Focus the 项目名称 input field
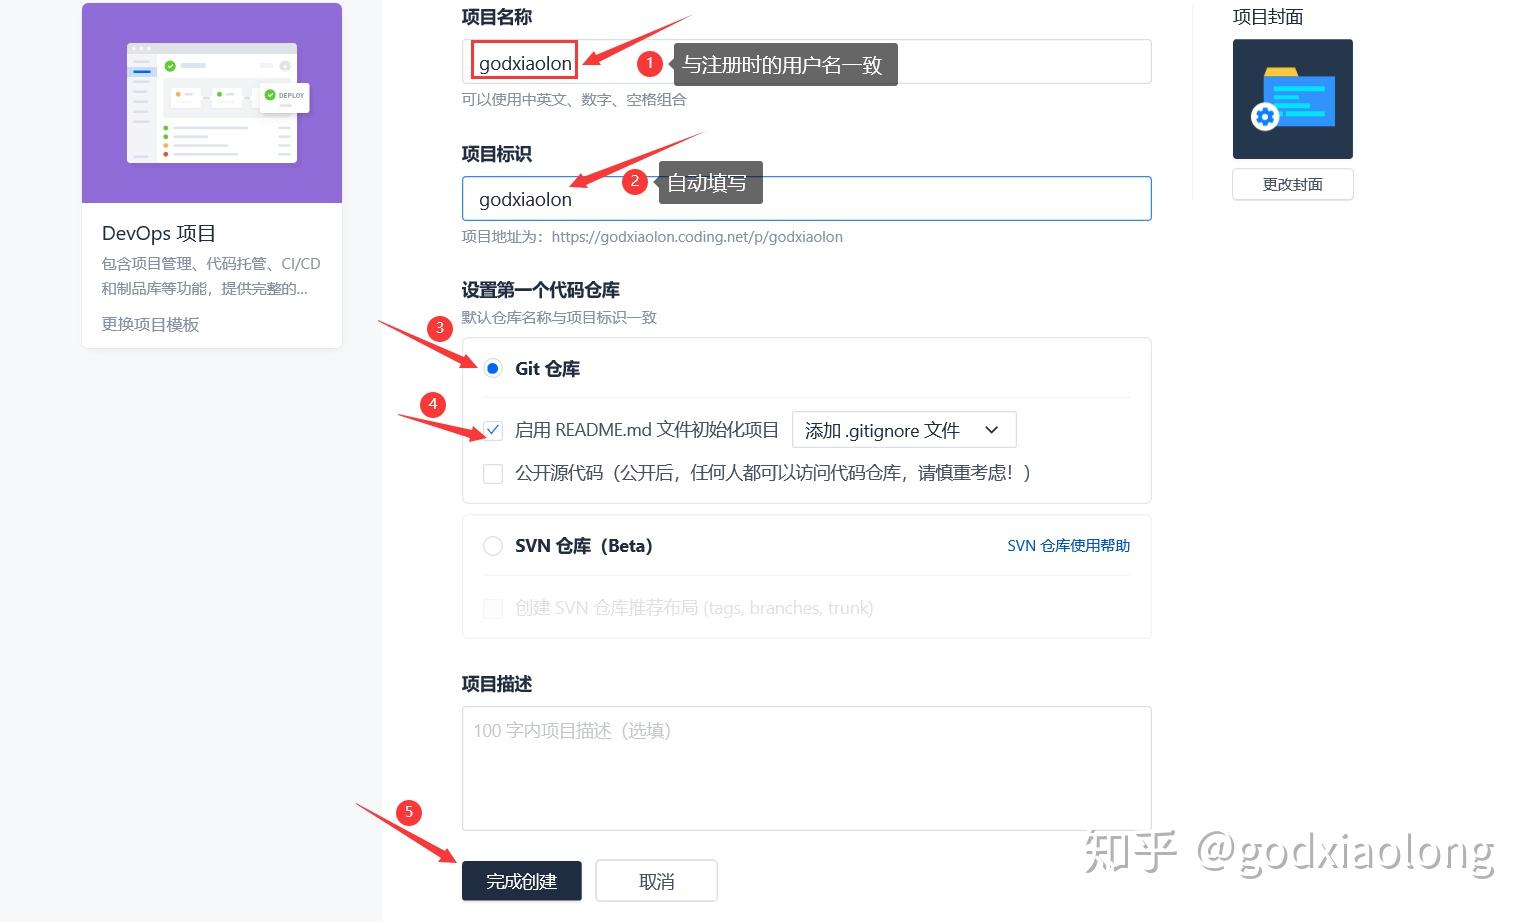 806,62
